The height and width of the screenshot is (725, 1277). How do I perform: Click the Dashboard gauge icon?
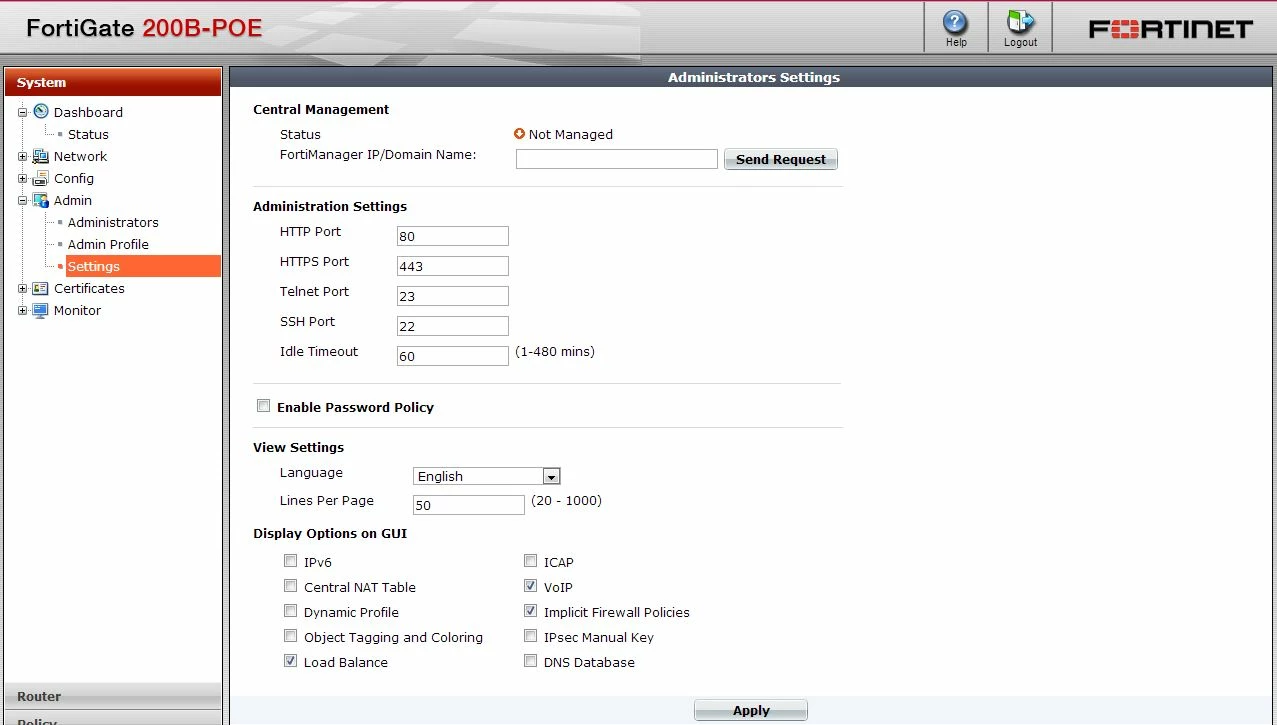click(41, 112)
